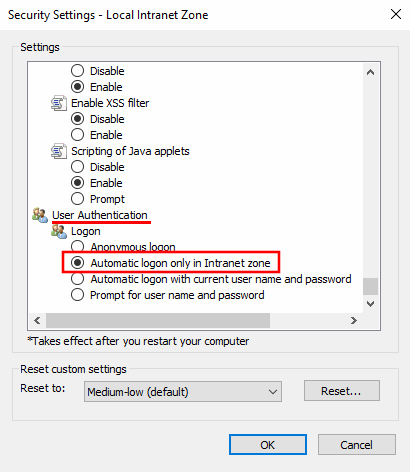Open the Reset to dropdown
Screen dimensions: 410x472
[x=183, y=392]
